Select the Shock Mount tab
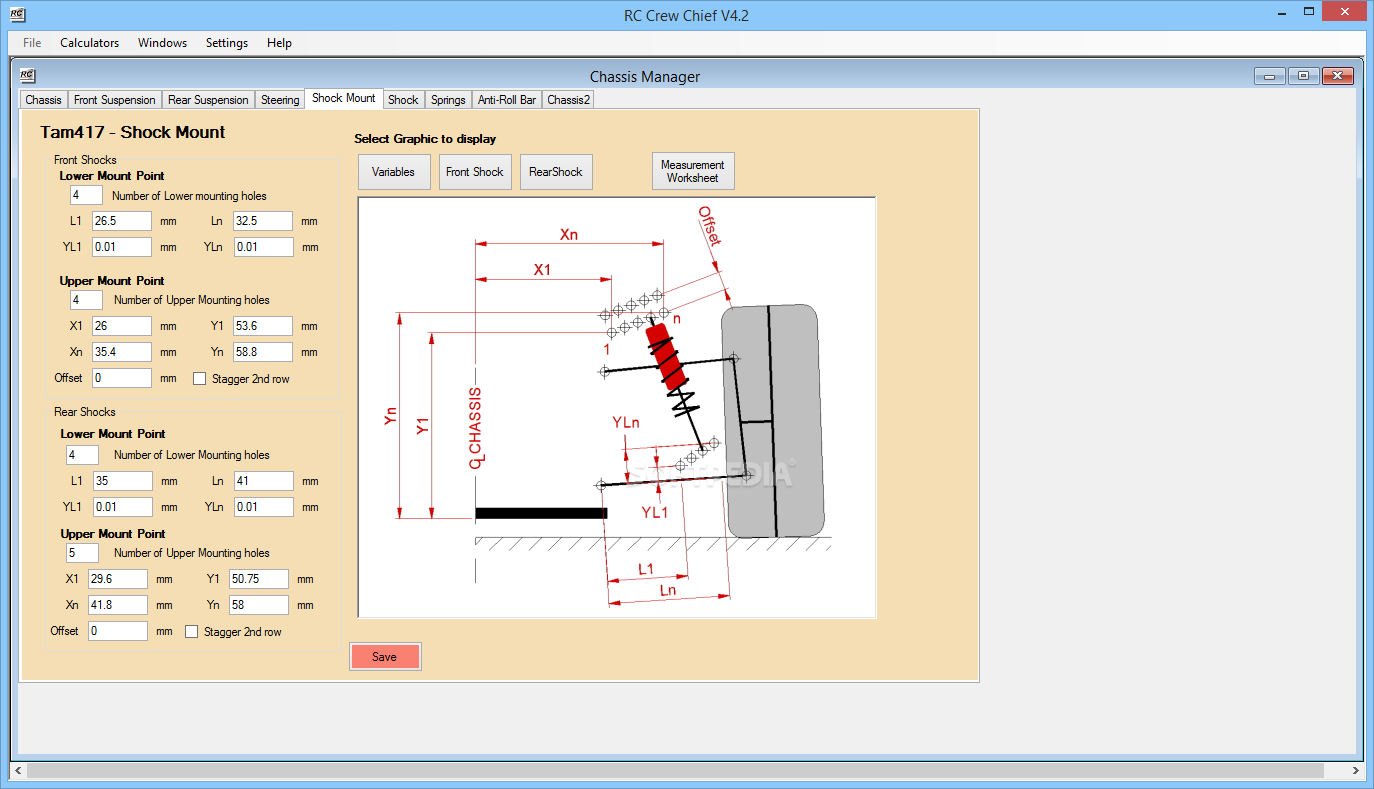Image resolution: width=1374 pixels, height=789 pixels. 344,98
